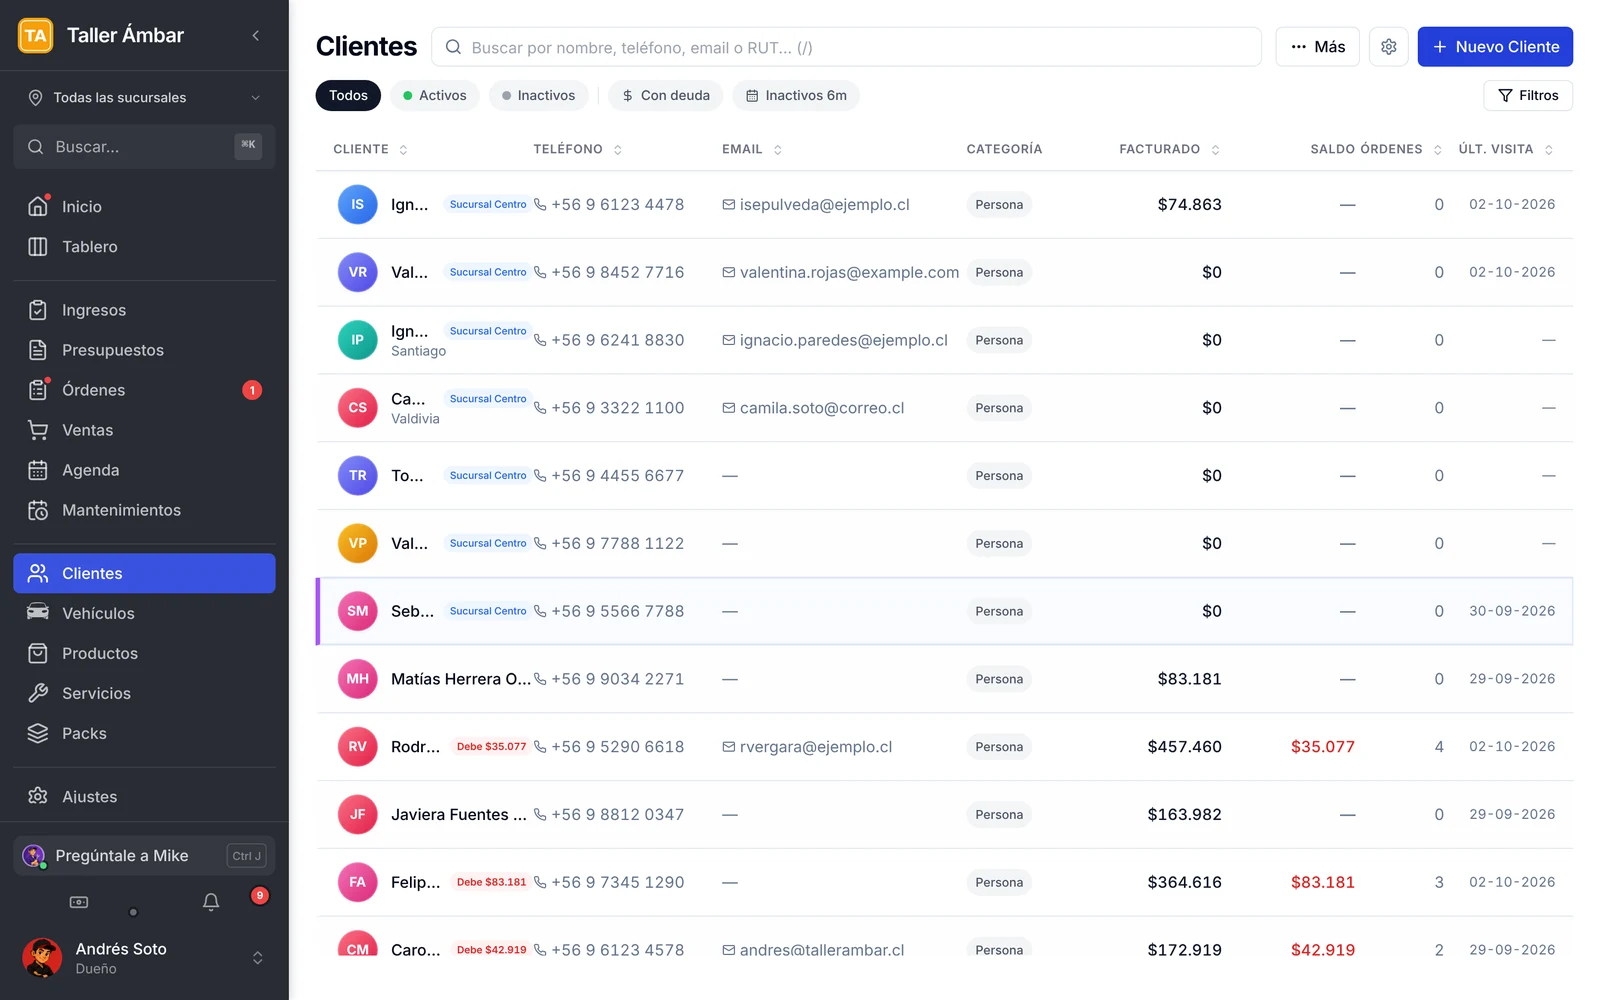Open Andrés Soto user menu
The width and height of the screenshot is (1600, 1000).
click(144, 957)
